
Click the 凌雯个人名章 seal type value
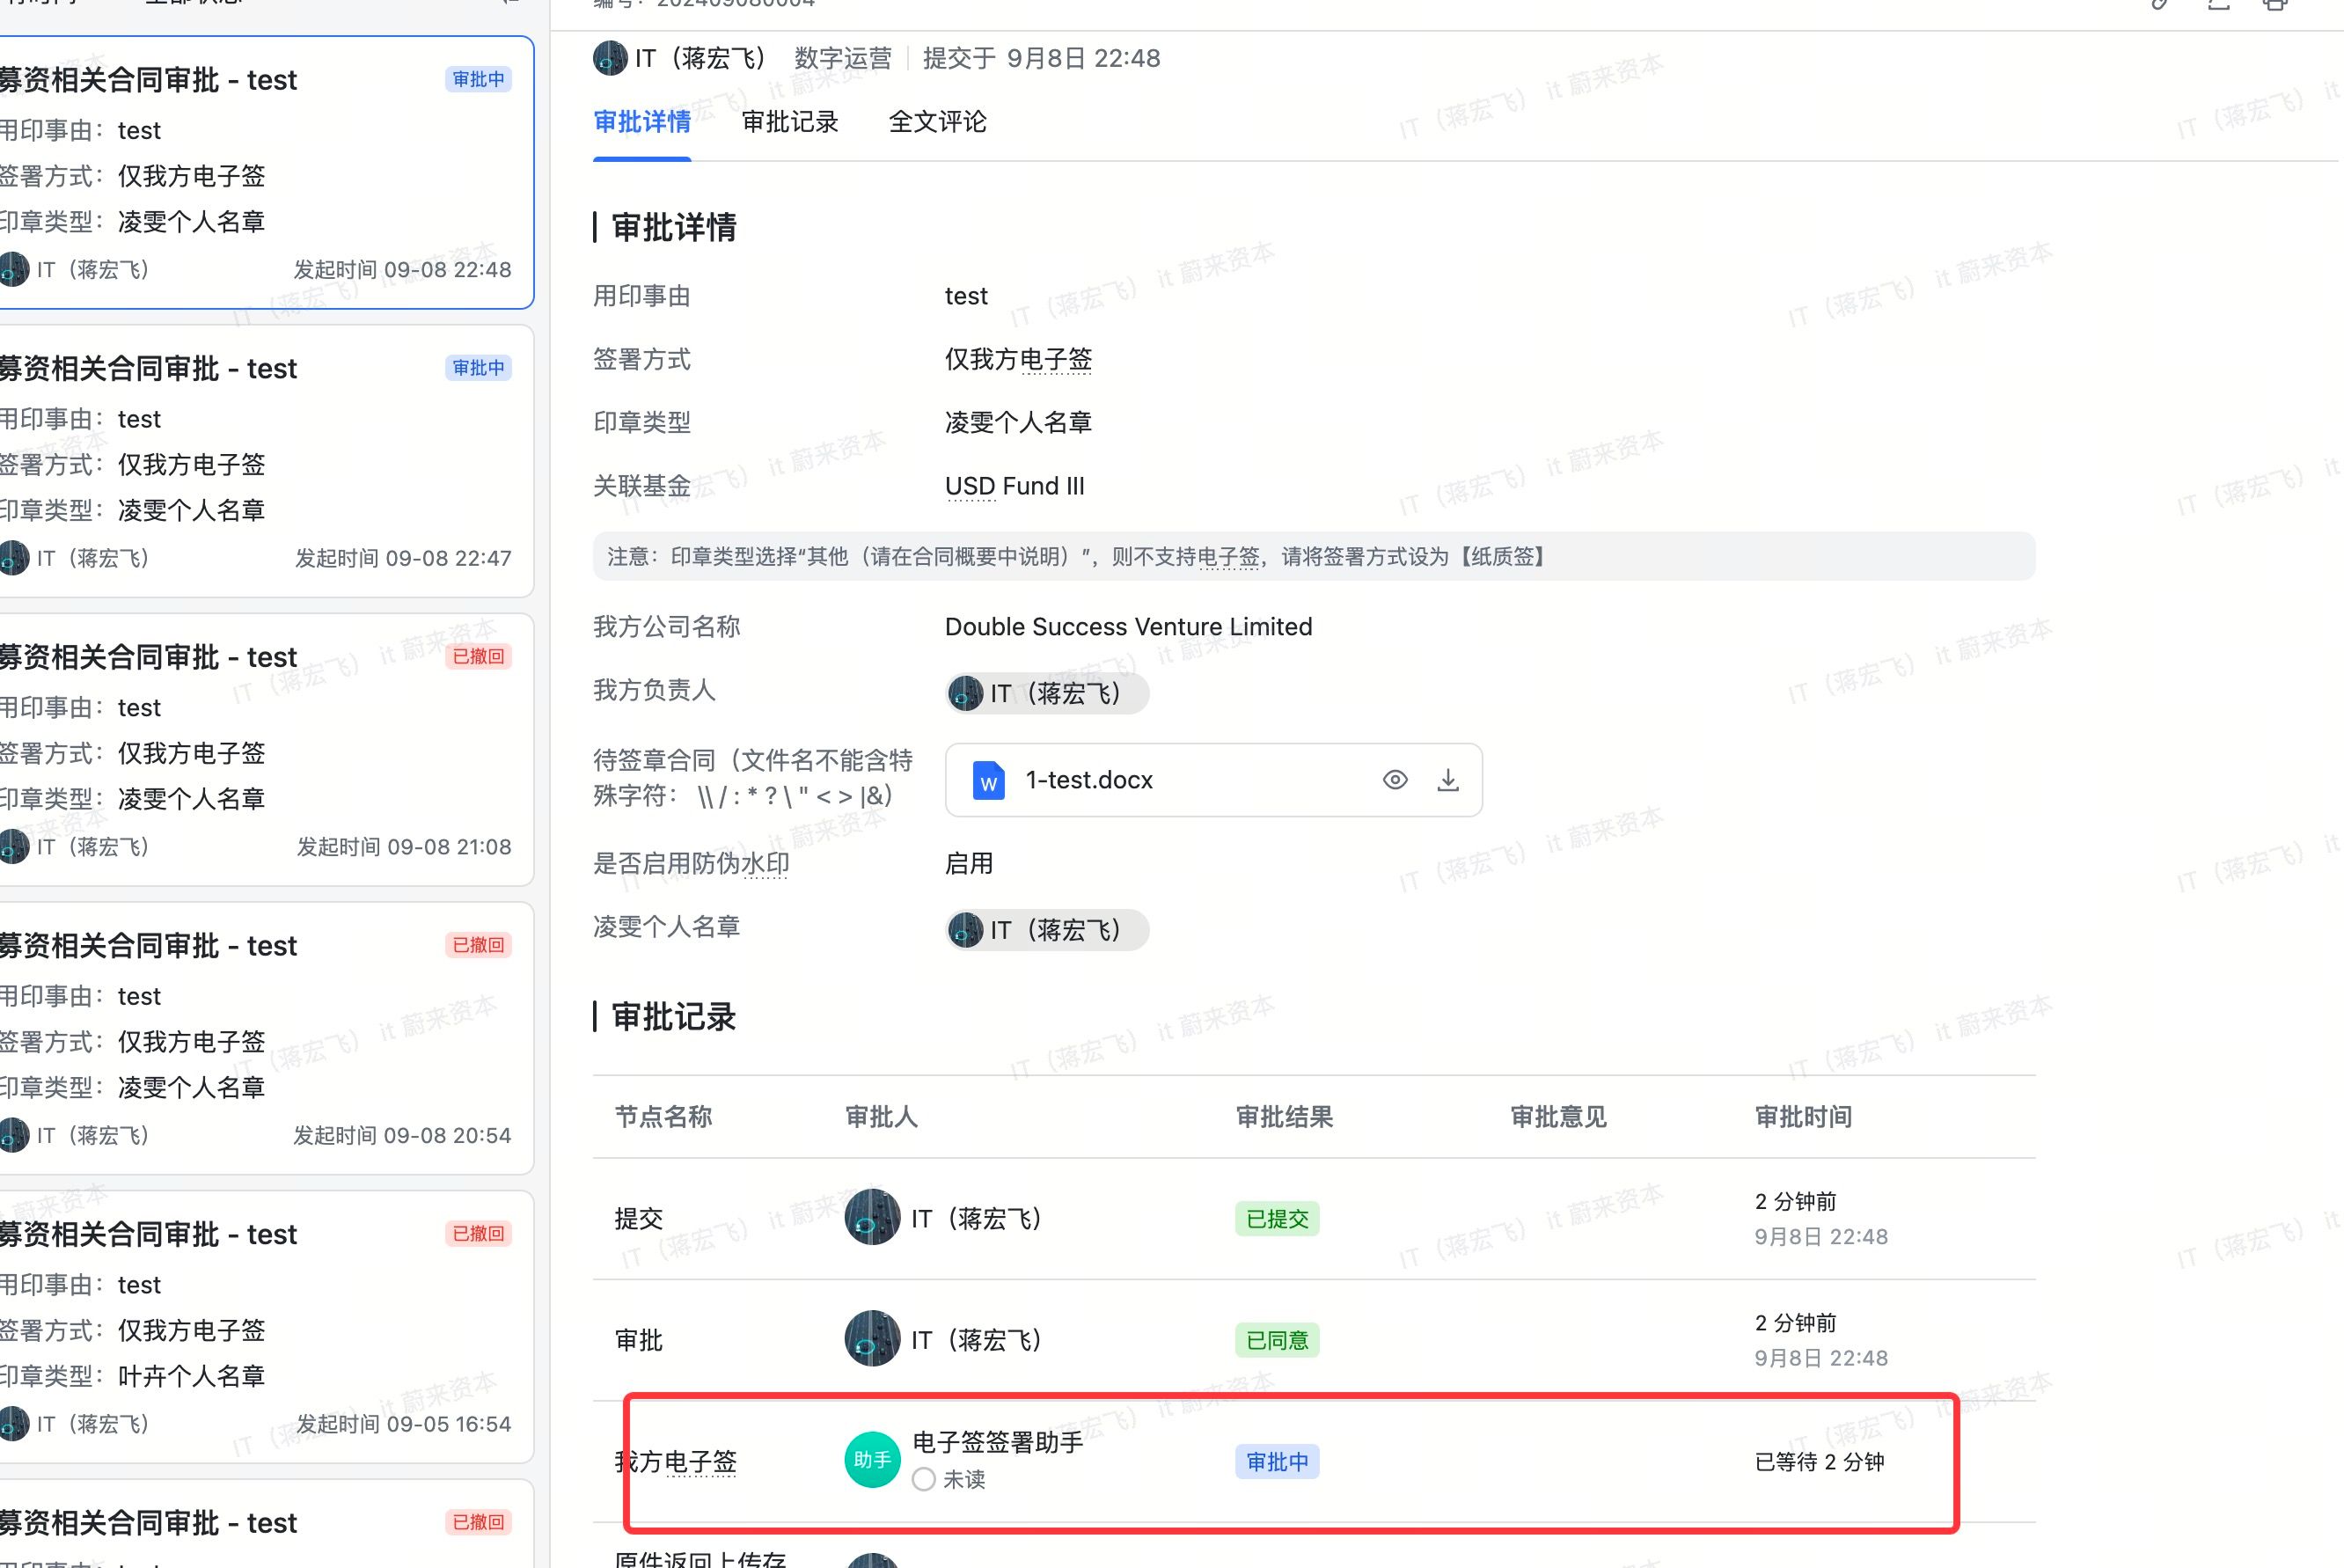pos(1018,422)
